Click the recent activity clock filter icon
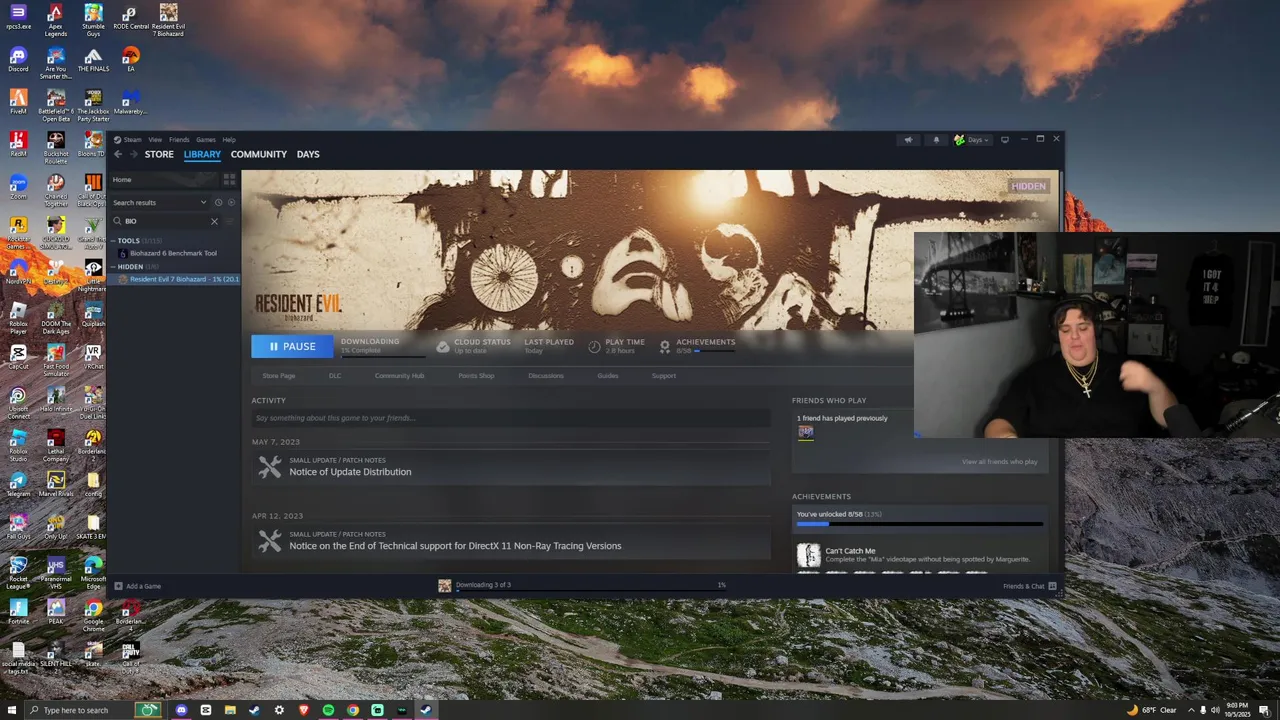The image size is (1280, 720). (x=218, y=202)
